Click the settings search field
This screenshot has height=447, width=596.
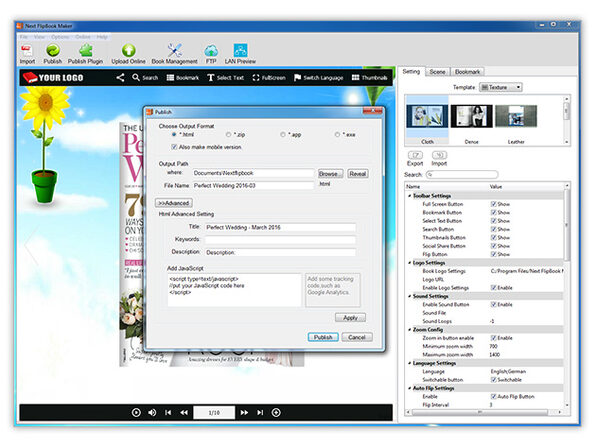462,174
